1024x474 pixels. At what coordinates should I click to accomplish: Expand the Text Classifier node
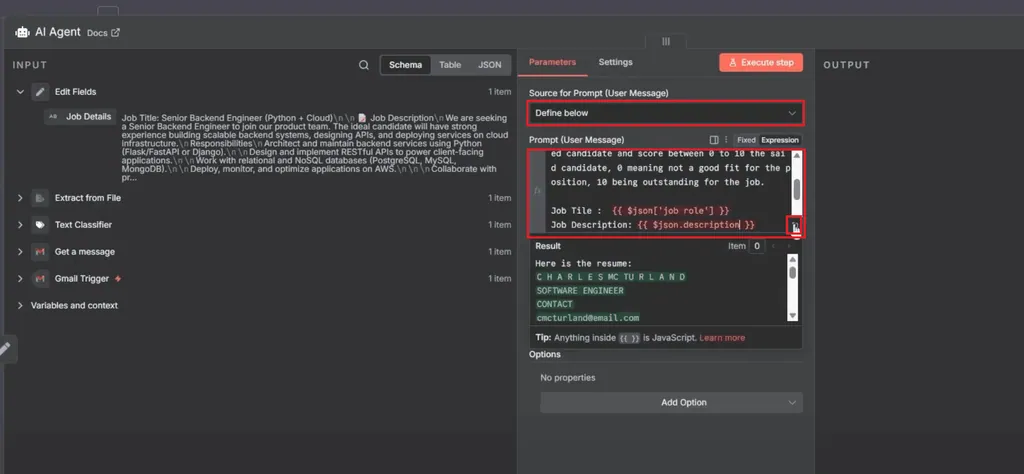(x=20, y=225)
